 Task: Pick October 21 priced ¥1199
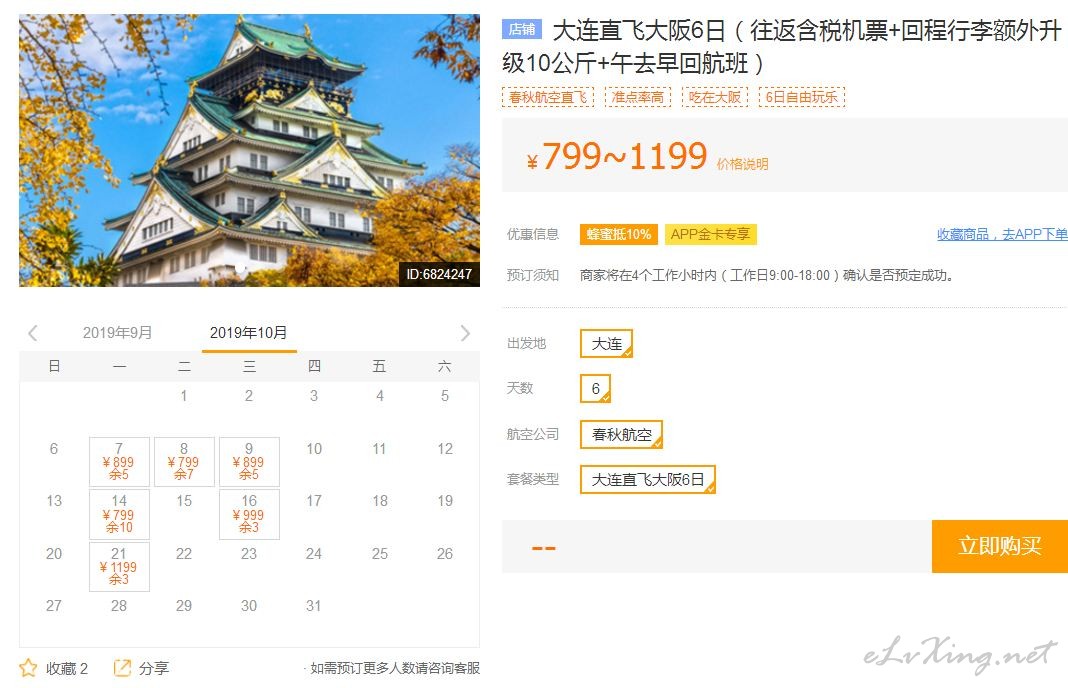[x=119, y=566]
